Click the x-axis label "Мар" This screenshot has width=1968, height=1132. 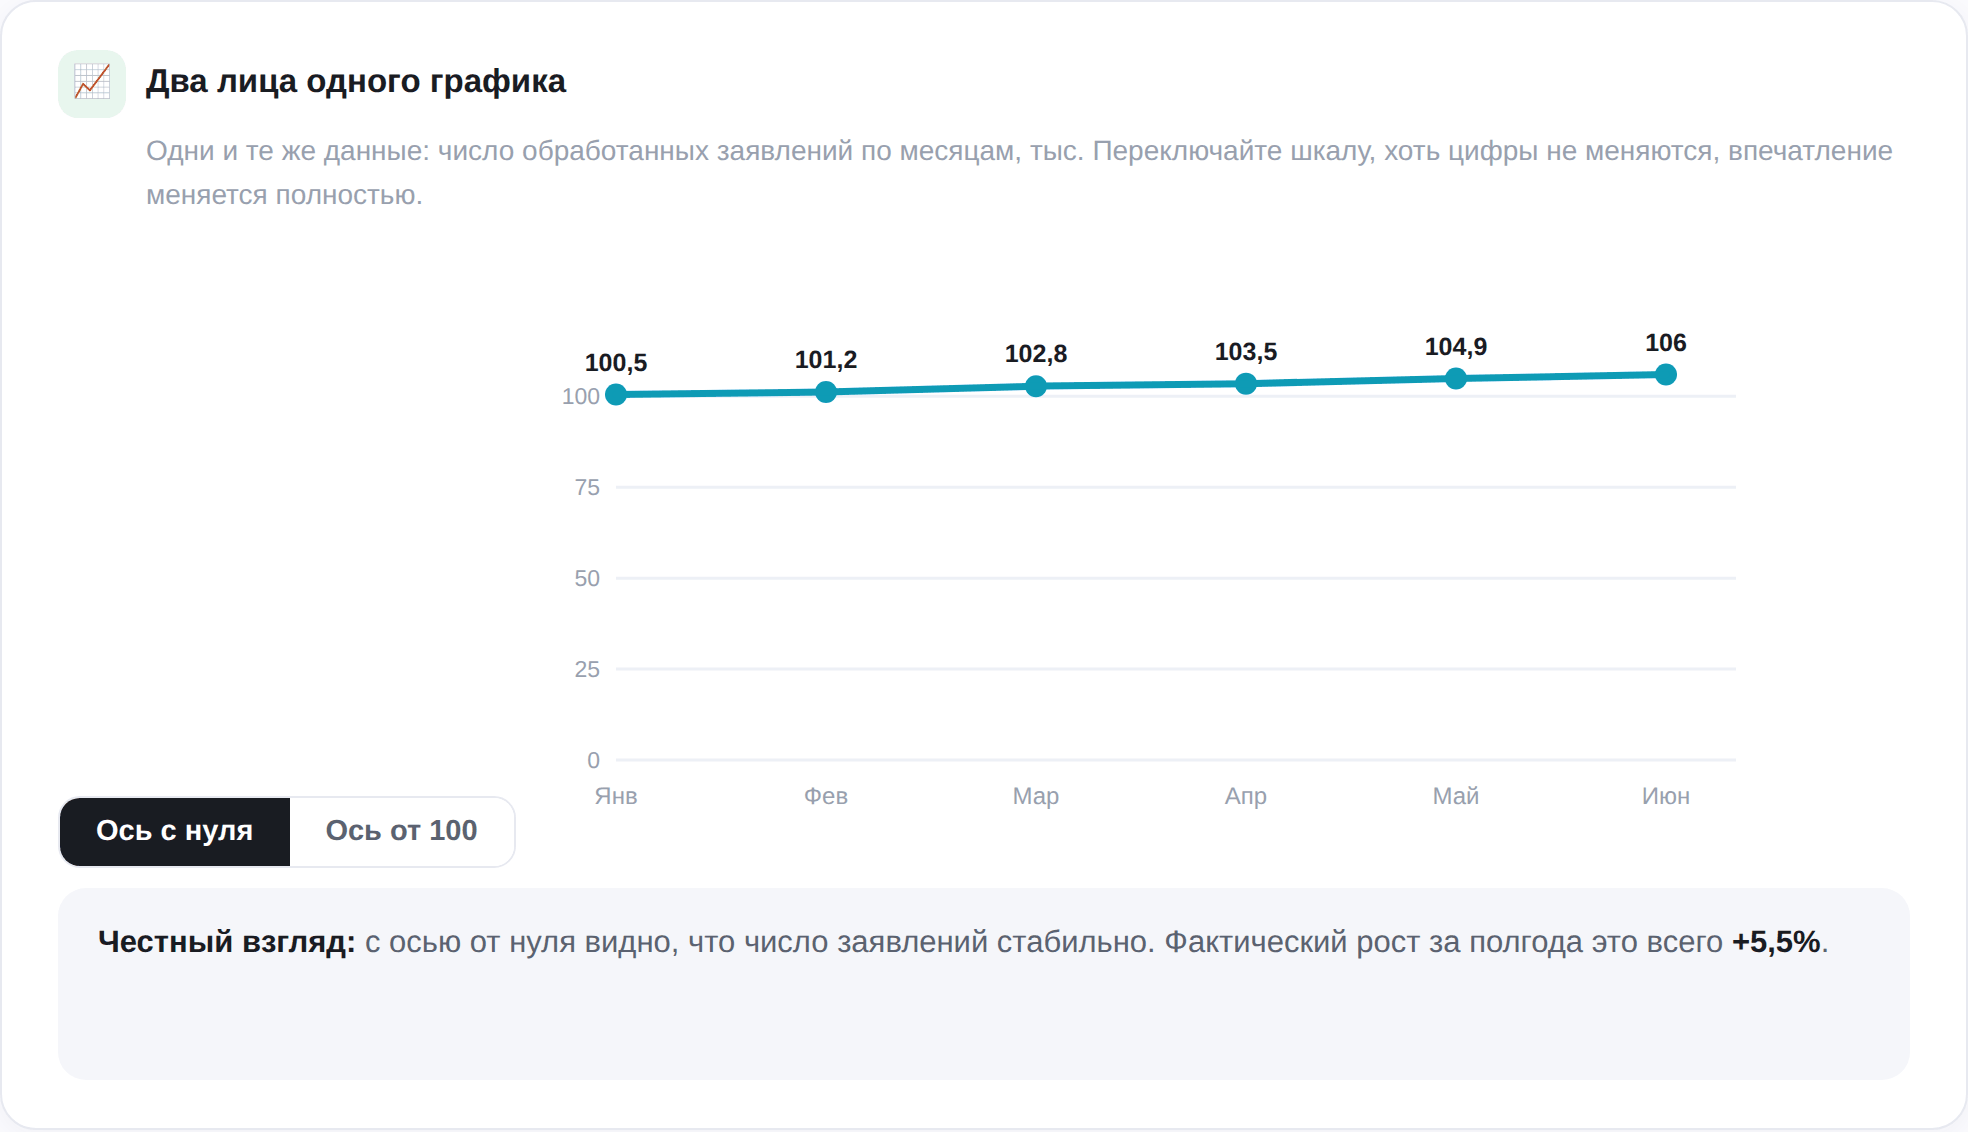(x=1036, y=796)
